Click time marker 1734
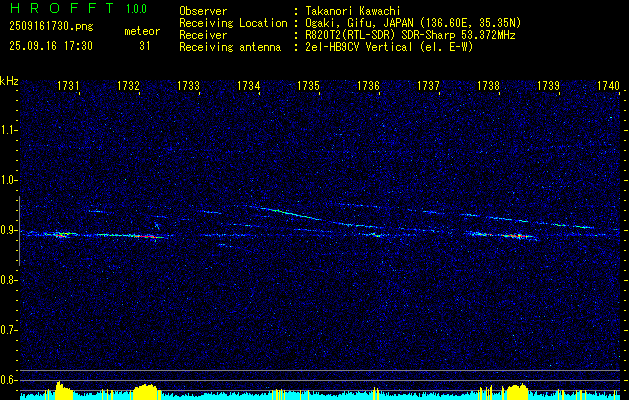This screenshot has height=400, width=629. coord(248,86)
